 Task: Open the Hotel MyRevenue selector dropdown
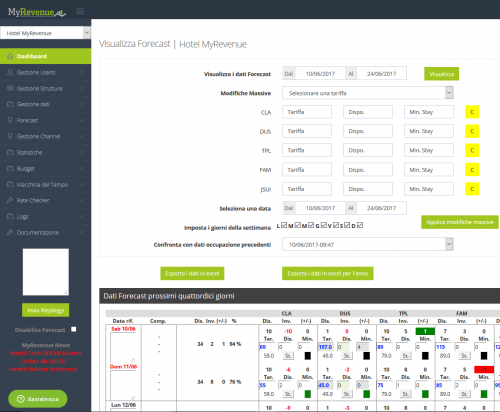(46, 33)
